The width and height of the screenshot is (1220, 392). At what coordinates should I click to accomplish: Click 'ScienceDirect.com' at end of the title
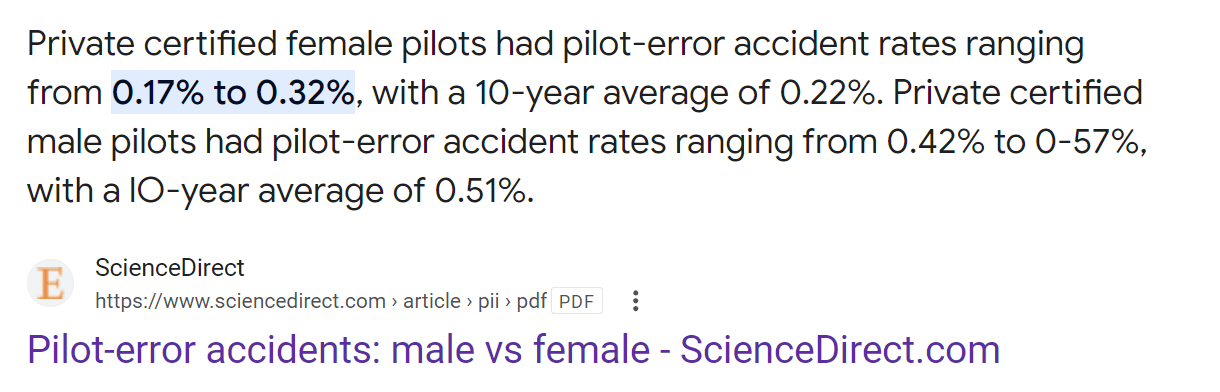840,350
